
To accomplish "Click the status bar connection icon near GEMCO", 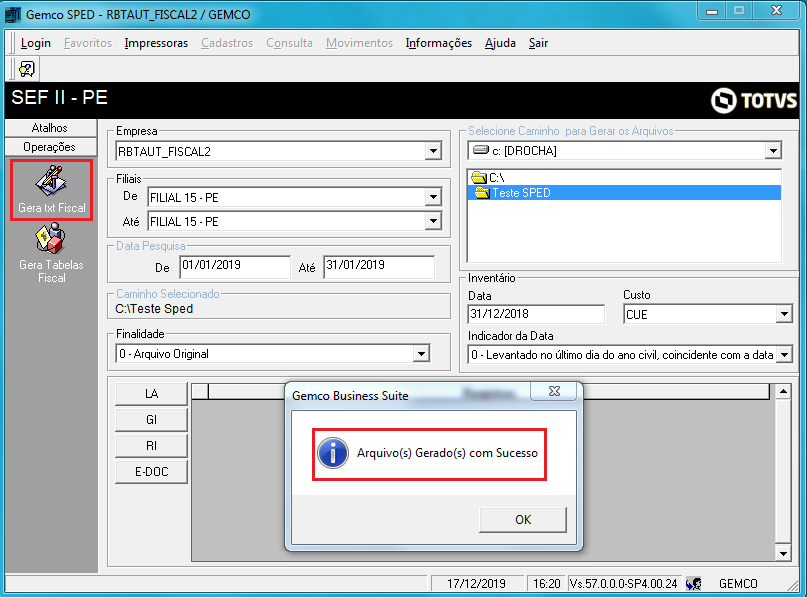I will point(693,584).
